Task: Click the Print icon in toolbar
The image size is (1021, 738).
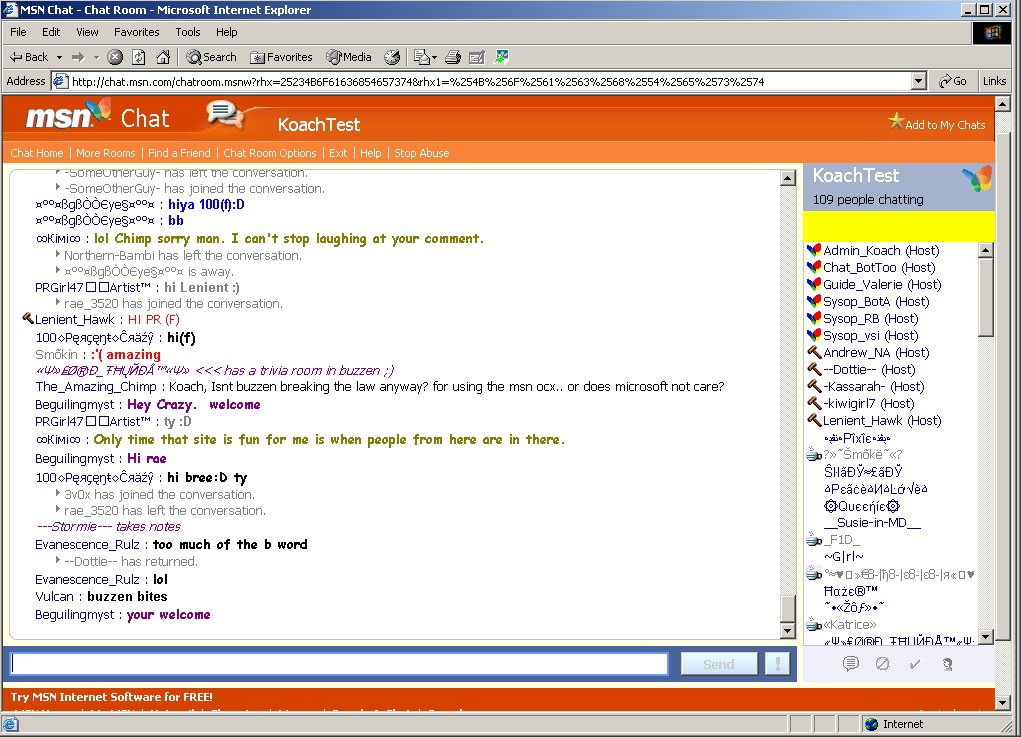Action: point(453,57)
